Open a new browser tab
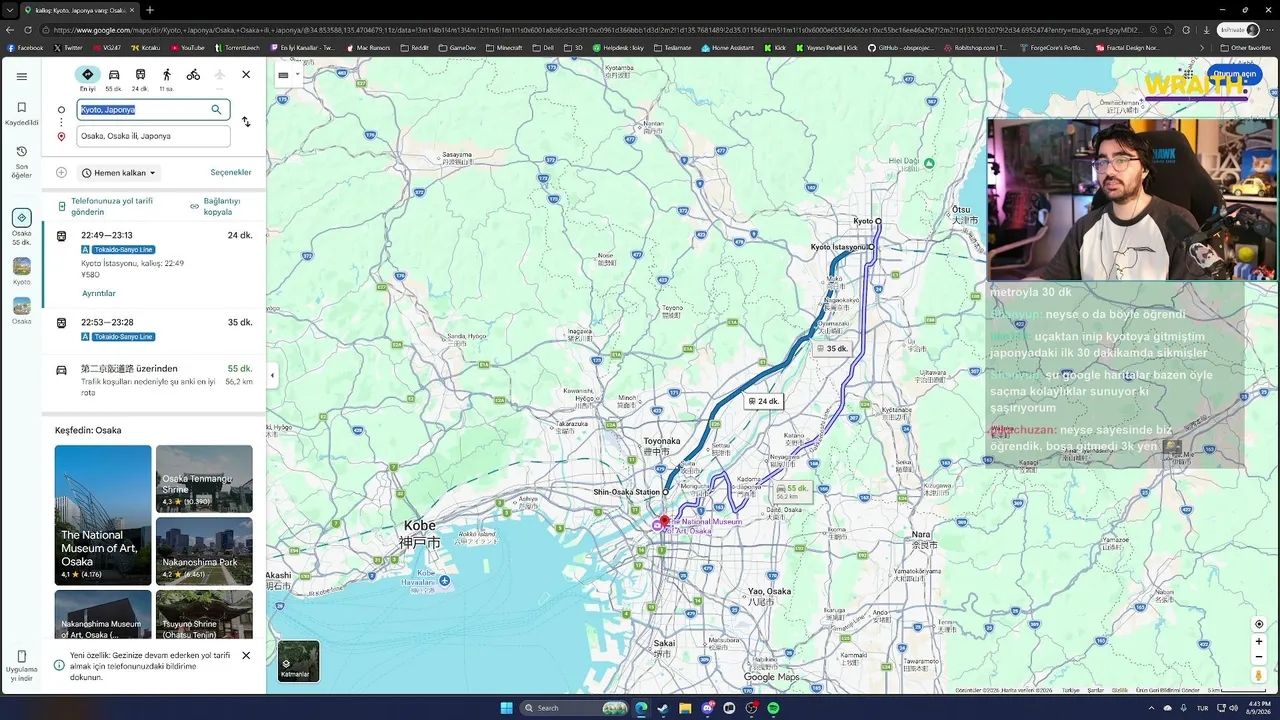 [150, 10]
